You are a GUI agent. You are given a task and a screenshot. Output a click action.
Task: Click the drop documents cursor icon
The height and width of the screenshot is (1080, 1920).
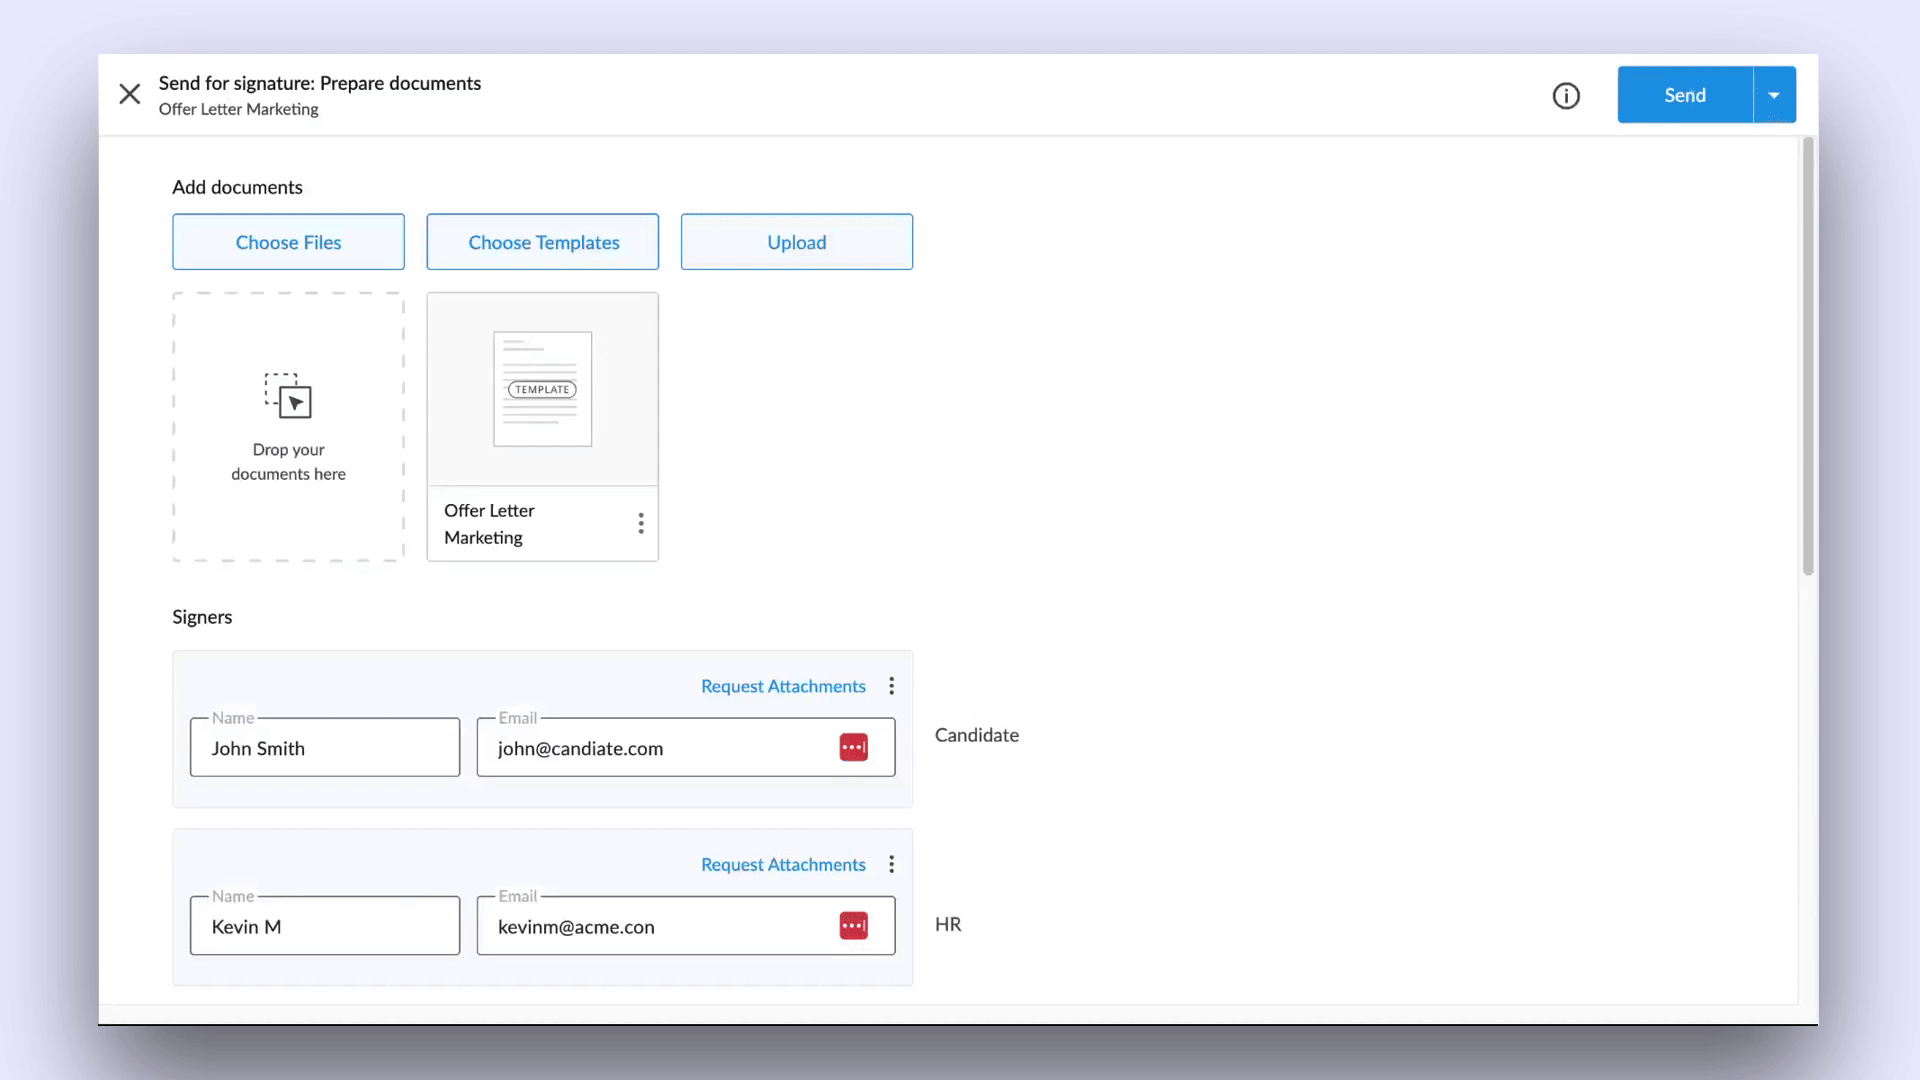tap(288, 396)
